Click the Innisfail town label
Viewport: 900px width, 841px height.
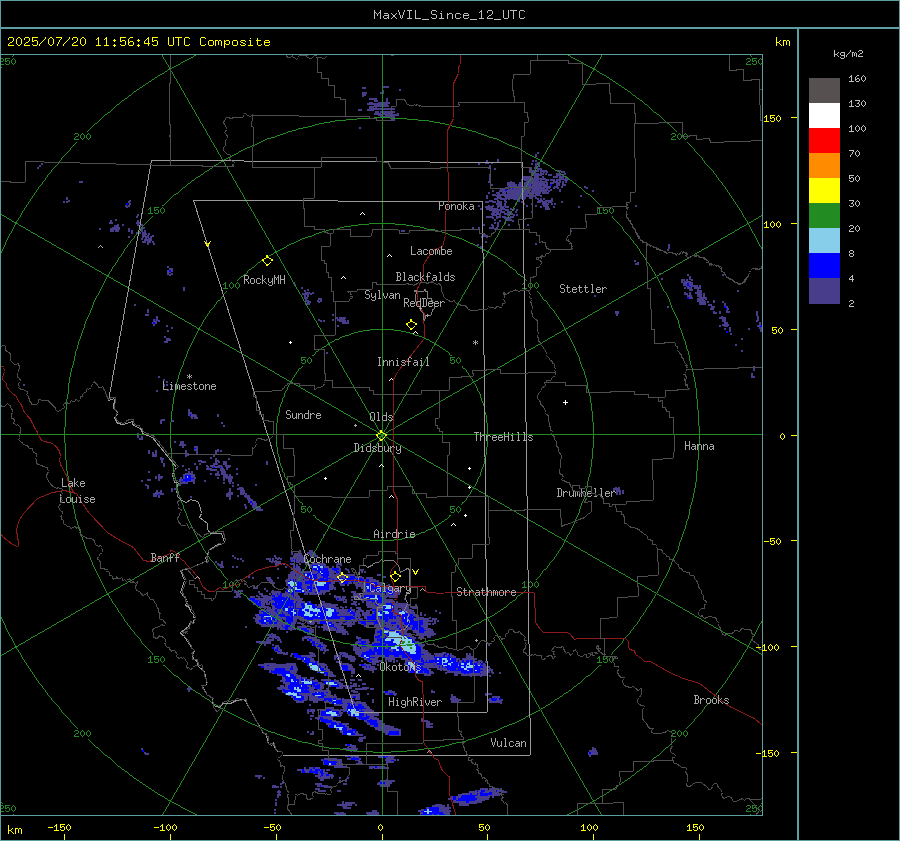click(x=403, y=362)
